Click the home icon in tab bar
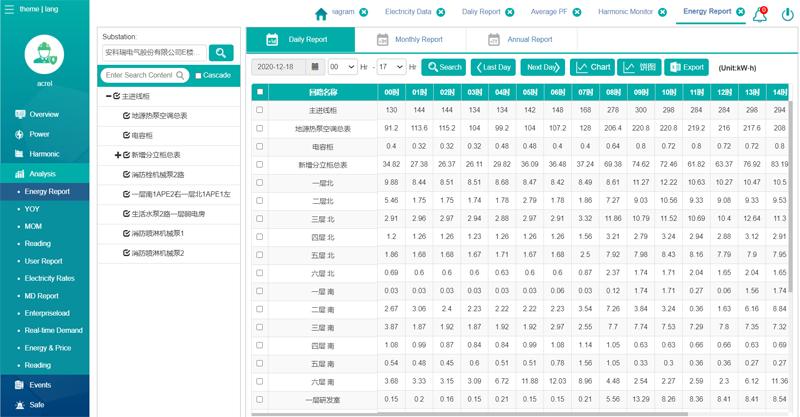The height and width of the screenshot is (417, 800). 321,13
